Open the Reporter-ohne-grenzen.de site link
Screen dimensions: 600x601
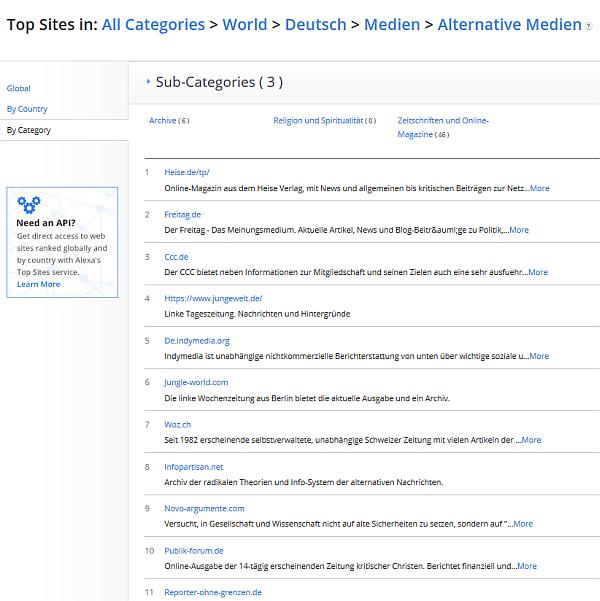(x=213, y=592)
